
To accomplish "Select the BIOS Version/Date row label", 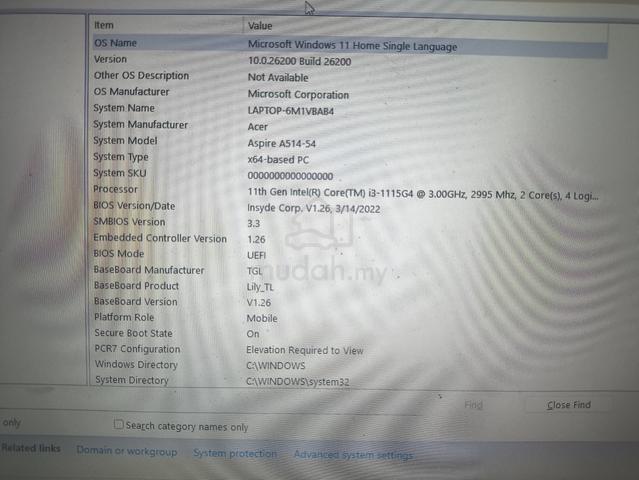I will point(134,206).
